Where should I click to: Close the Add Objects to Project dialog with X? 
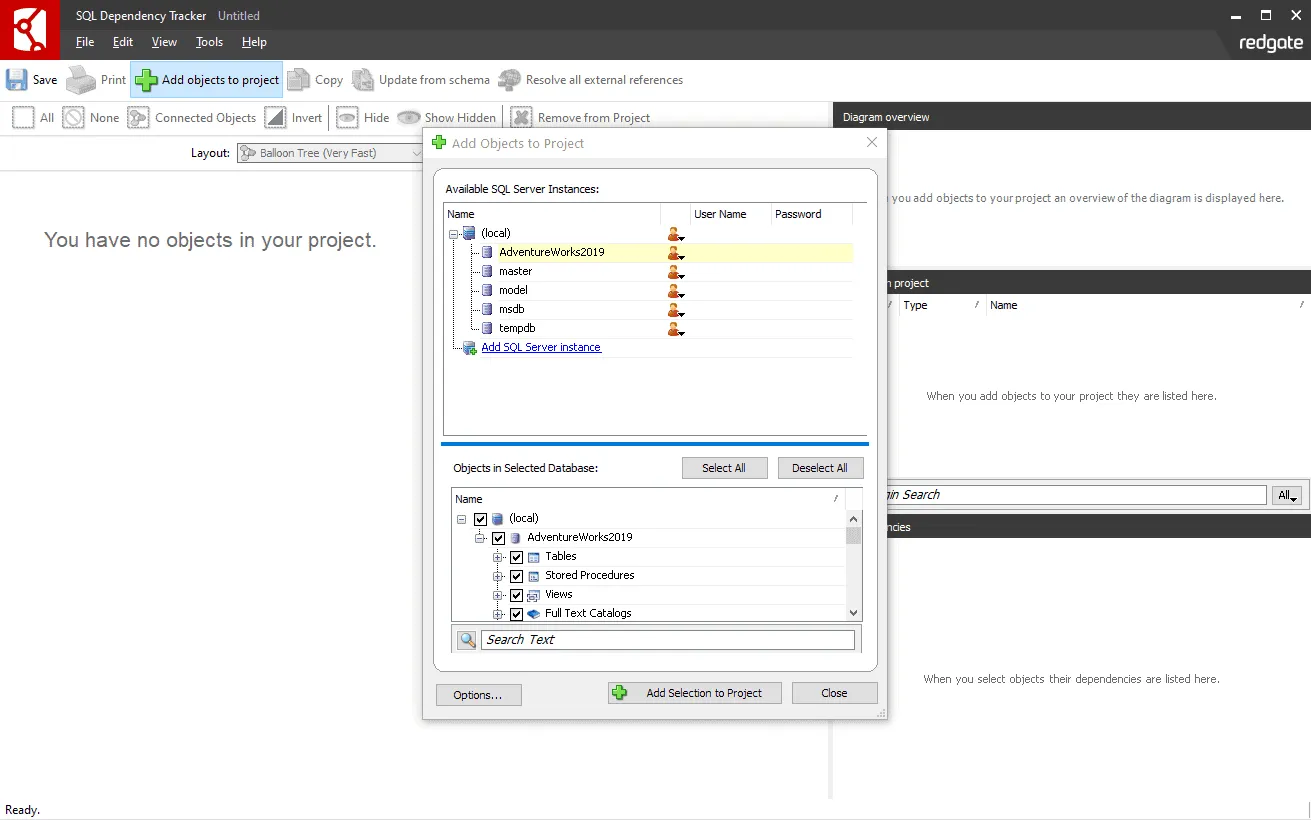click(x=872, y=142)
